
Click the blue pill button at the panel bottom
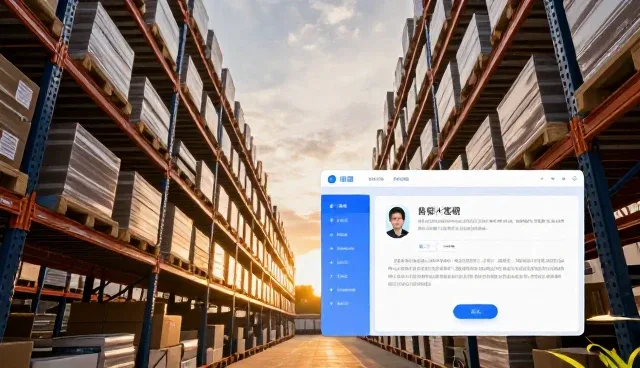pyautogui.click(x=475, y=312)
